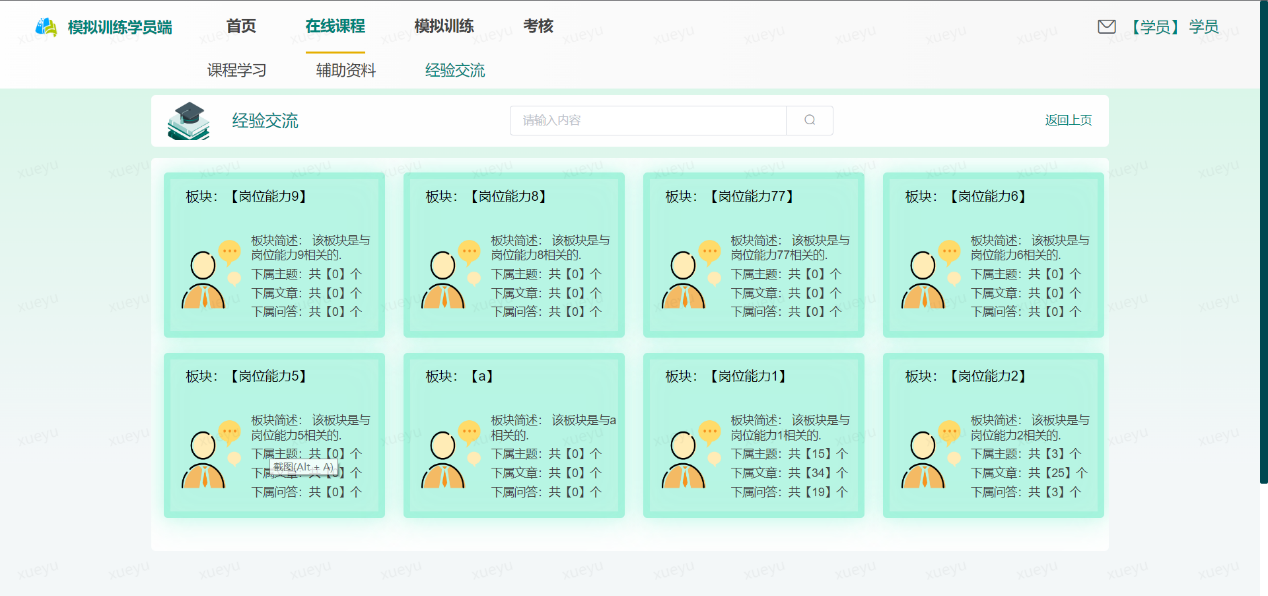Click inside the 请输入内容 search field
Image resolution: width=1268 pixels, height=596 pixels.
coord(645,120)
